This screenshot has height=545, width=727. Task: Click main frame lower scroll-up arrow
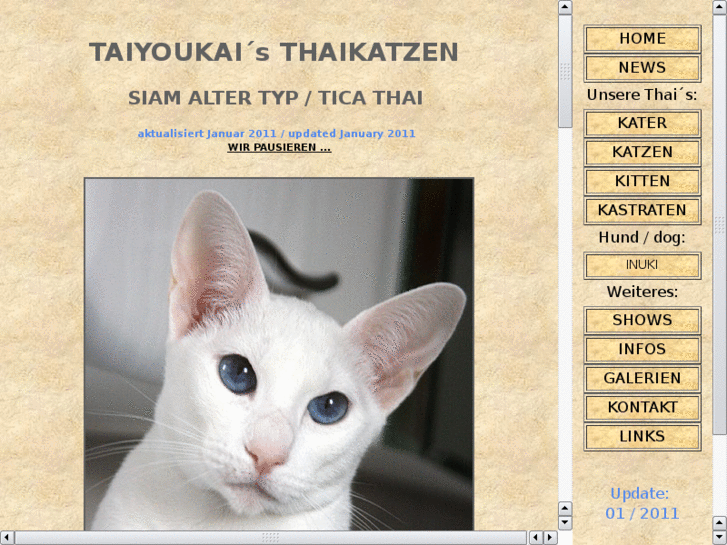tap(565, 508)
